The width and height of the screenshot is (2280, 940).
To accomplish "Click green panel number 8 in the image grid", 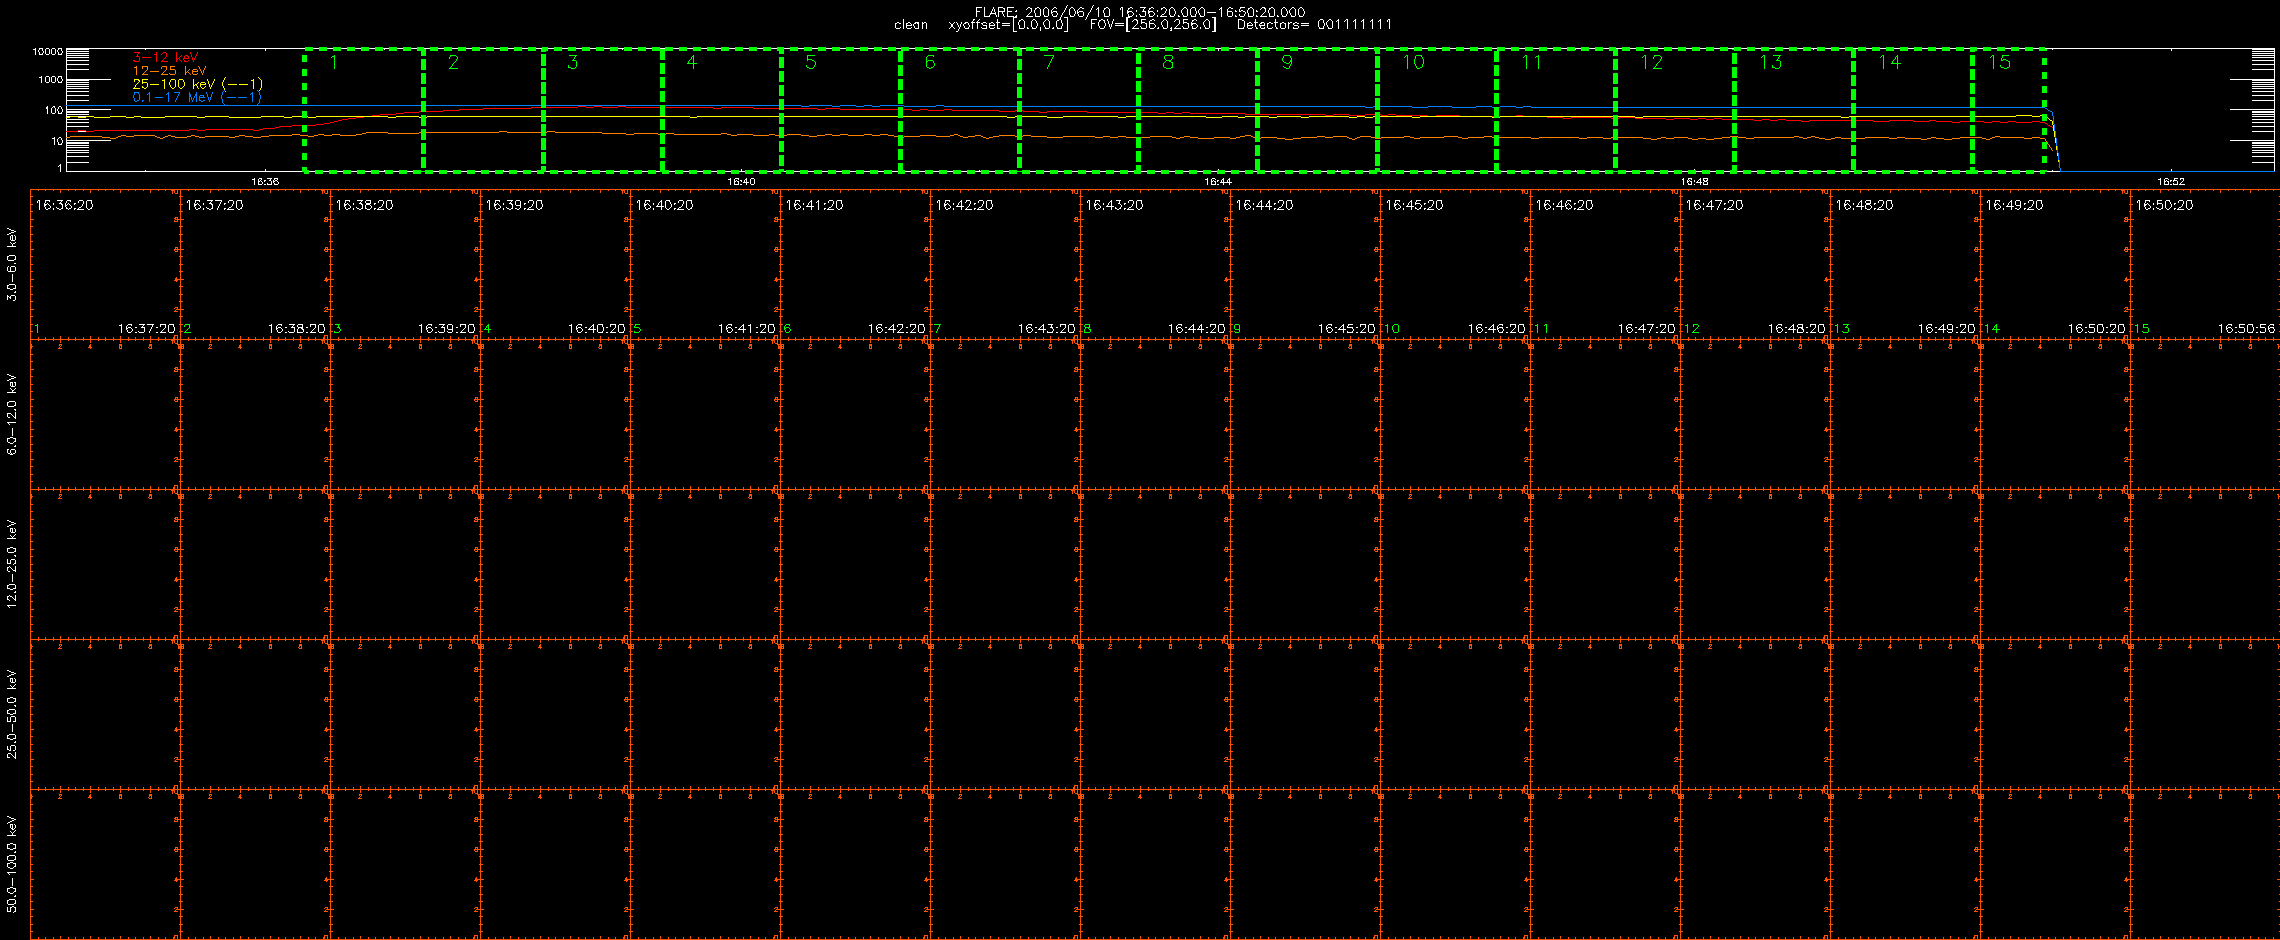I will pyautogui.click(x=1087, y=328).
